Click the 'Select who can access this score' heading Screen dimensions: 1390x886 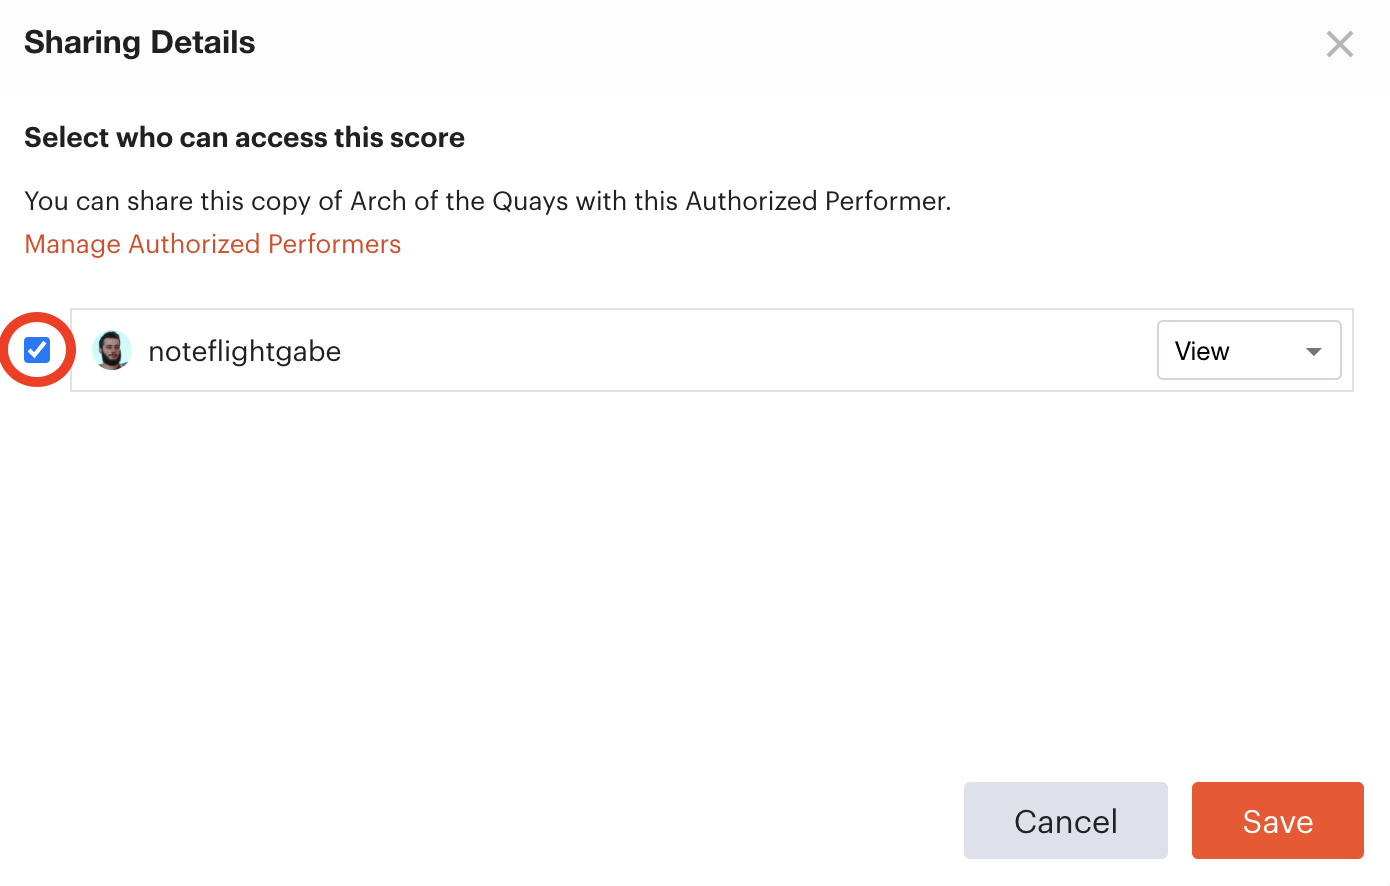pyautogui.click(x=245, y=137)
